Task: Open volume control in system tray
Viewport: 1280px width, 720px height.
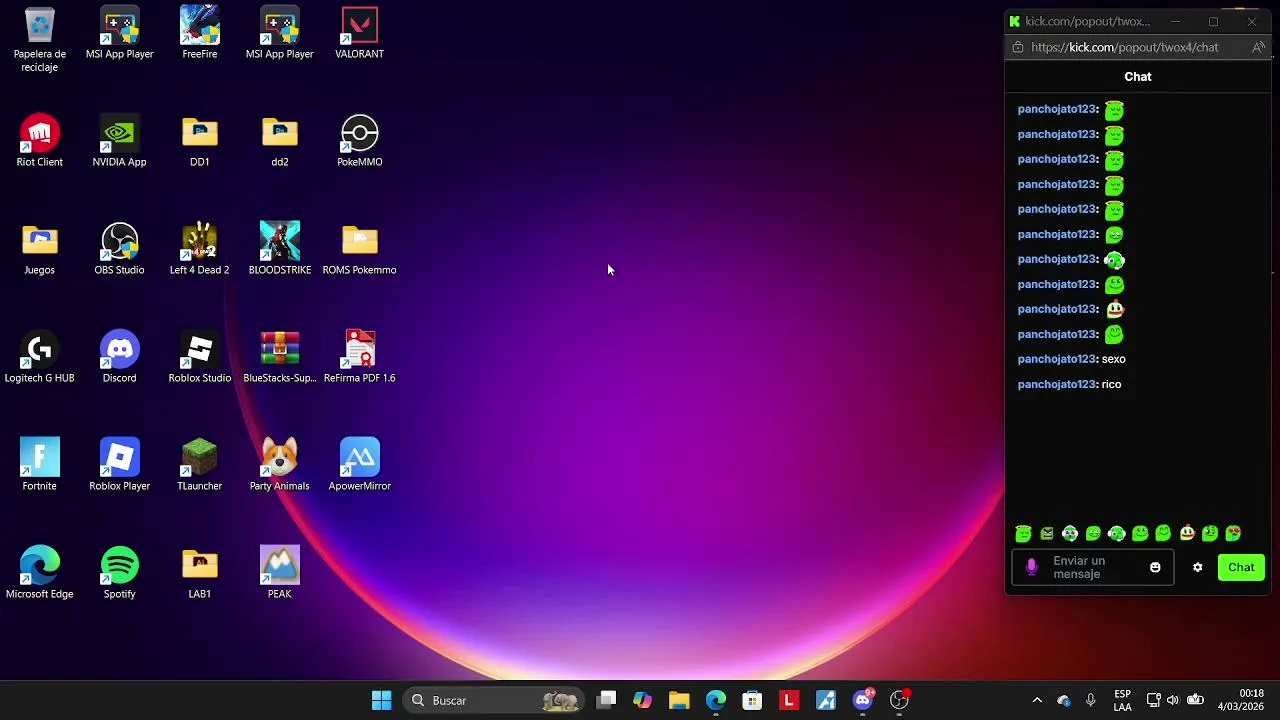Action: click(1172, 700)
